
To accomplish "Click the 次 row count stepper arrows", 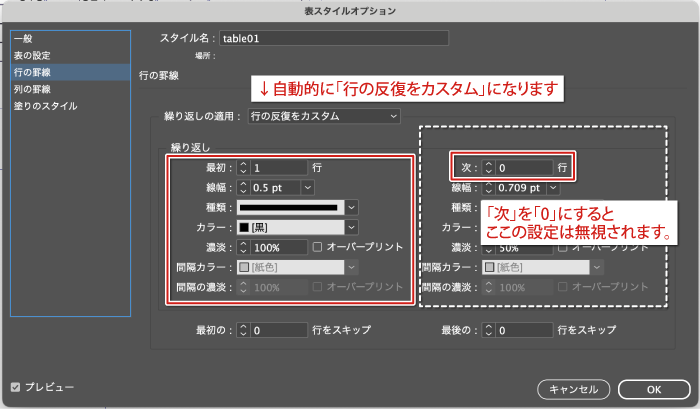I will (488, 167).
